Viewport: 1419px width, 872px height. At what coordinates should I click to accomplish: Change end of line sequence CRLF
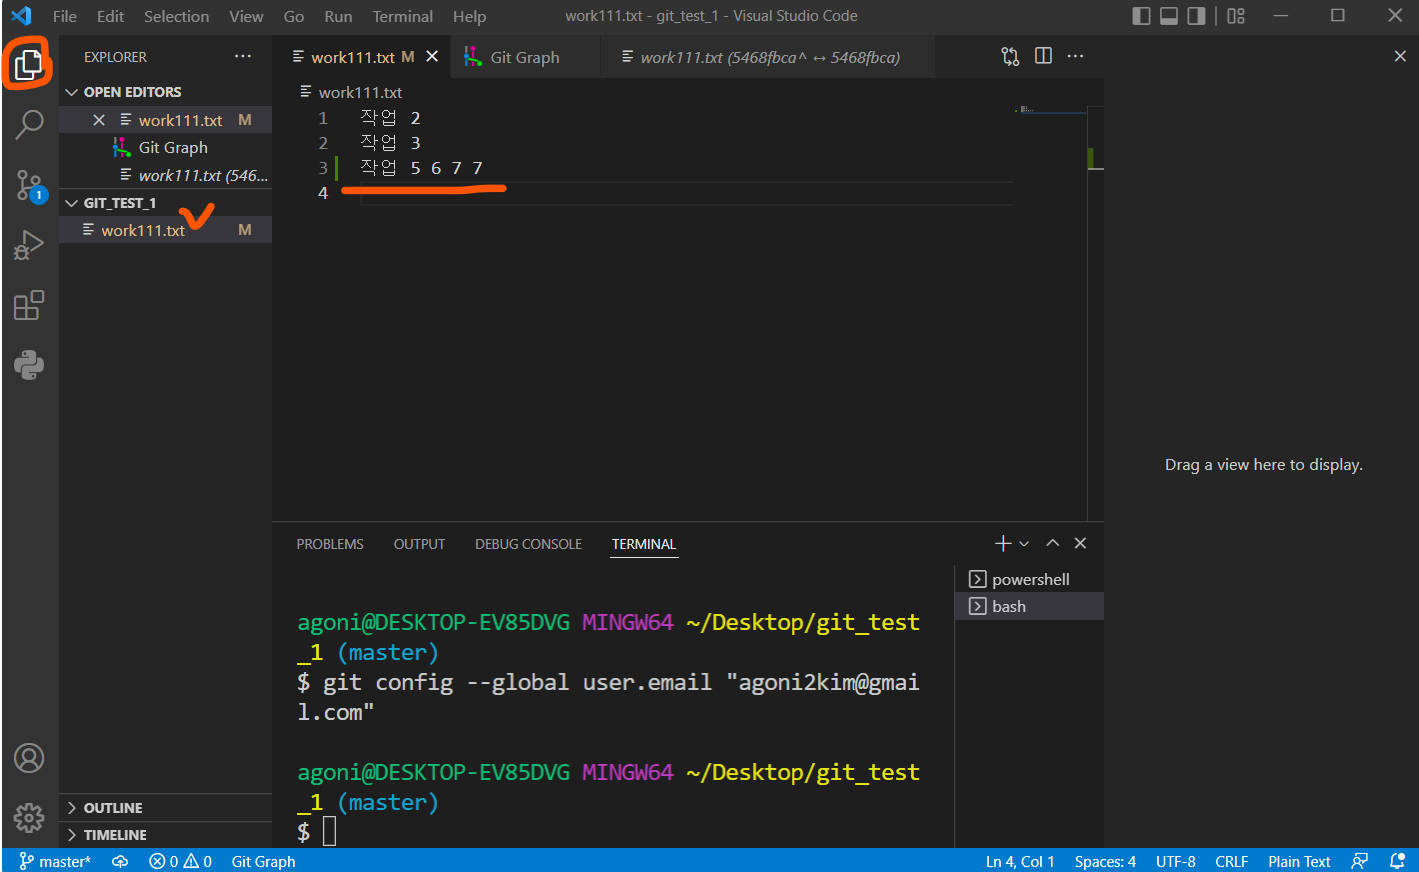(x=1232, y=861)
